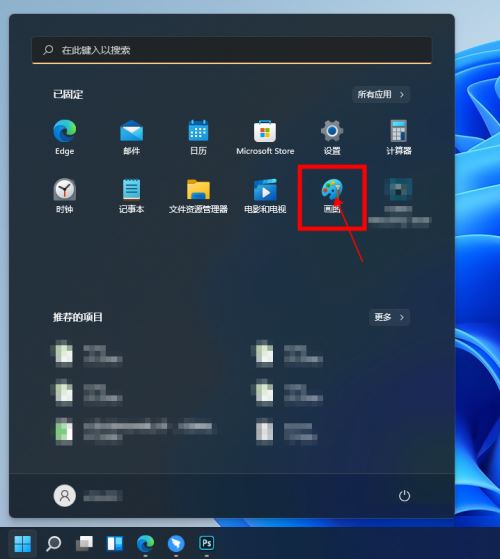Open All apps (所有应用) list
The image size is (500, 559).
(x=381, y=94)
